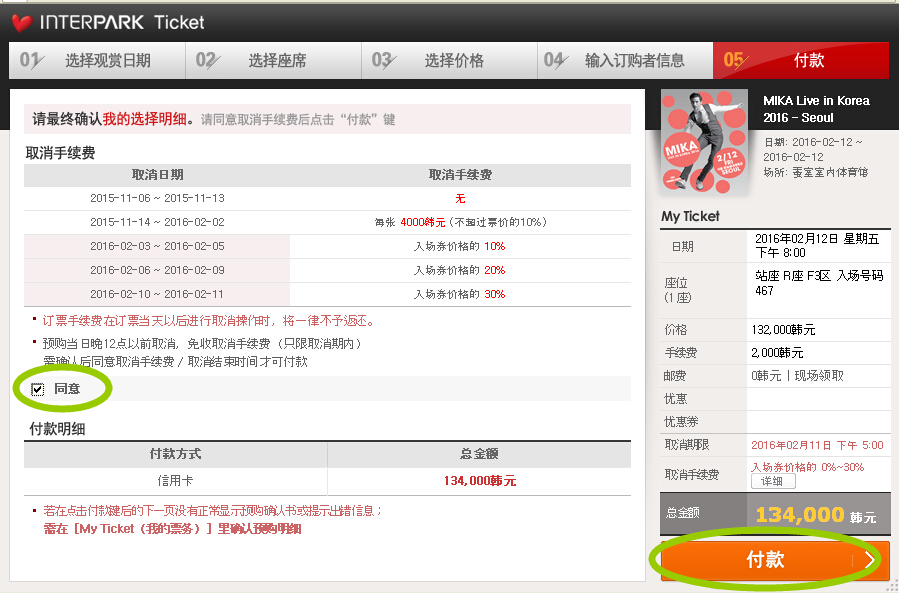
Task: Select step 05 付款 tab
Action: (801, 60)
